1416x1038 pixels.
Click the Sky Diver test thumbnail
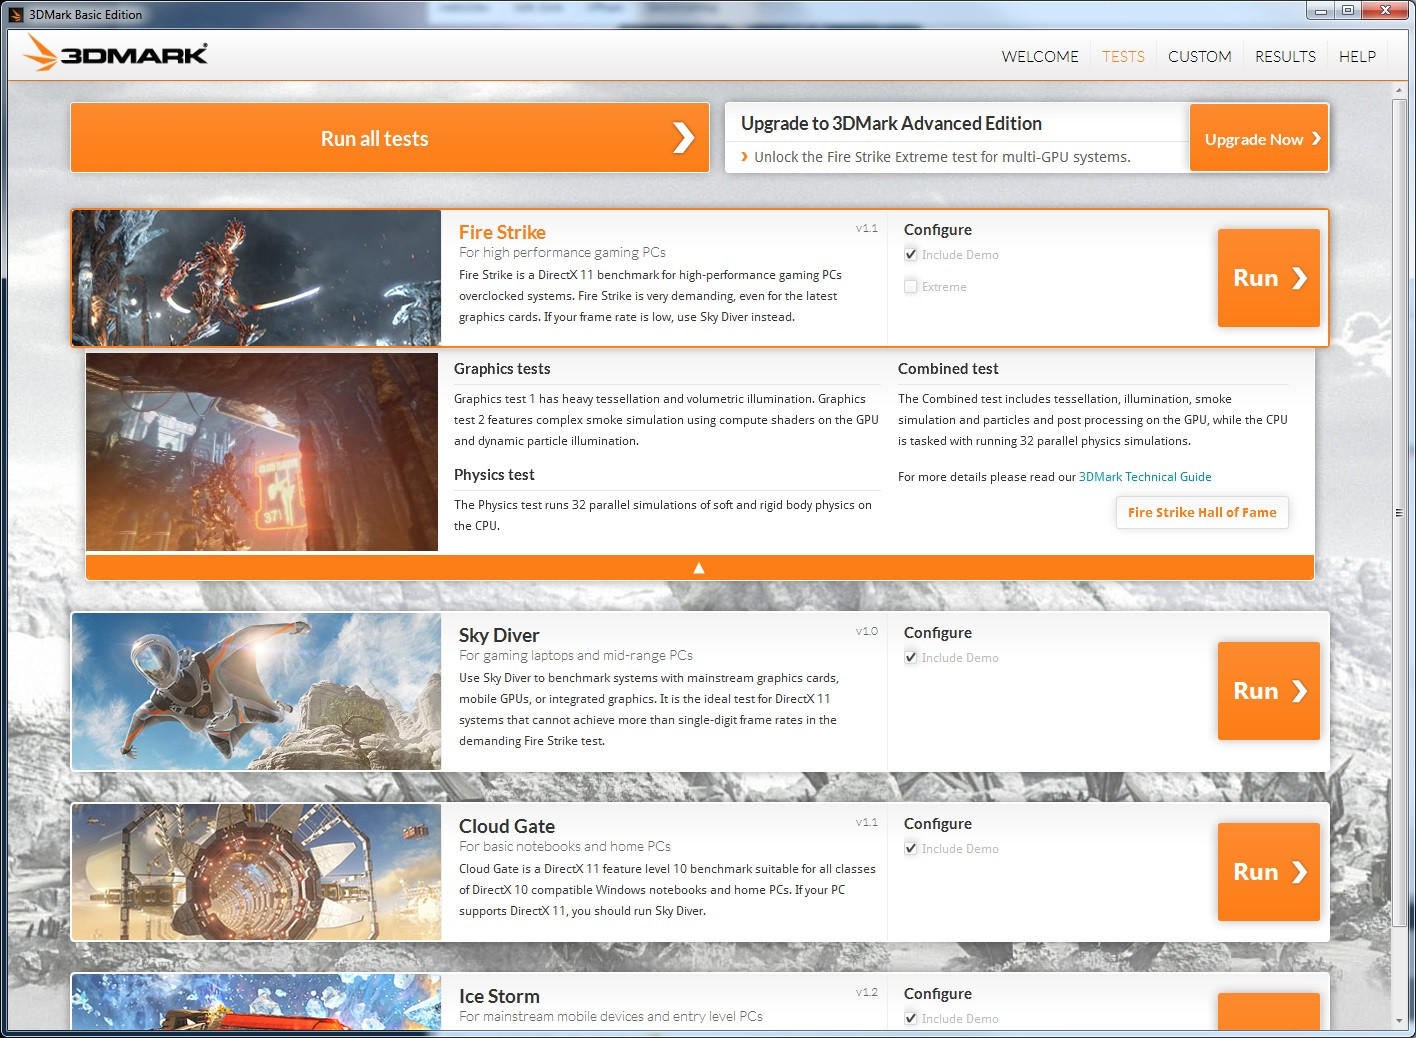click(256, 691)
